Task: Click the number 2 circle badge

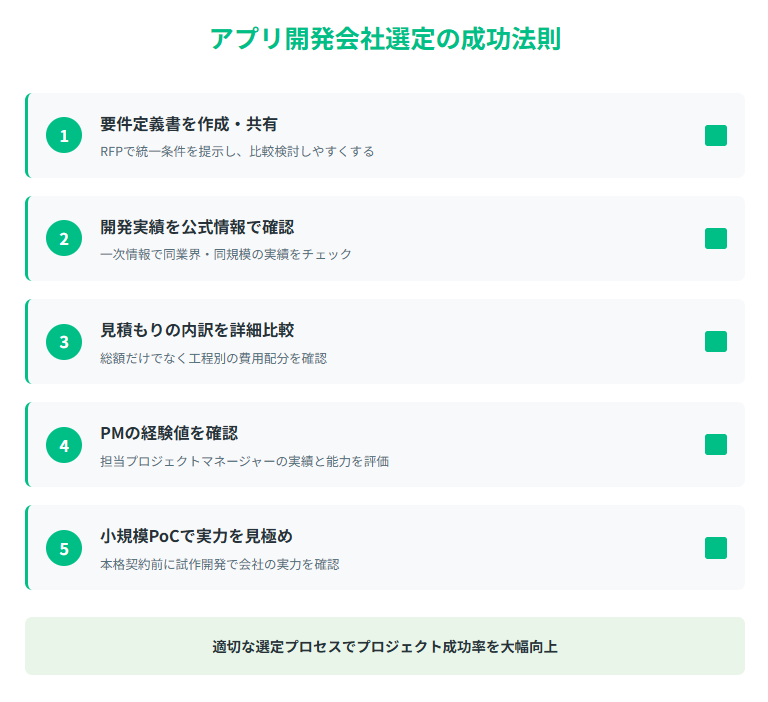Action: (x=64, y=238)
